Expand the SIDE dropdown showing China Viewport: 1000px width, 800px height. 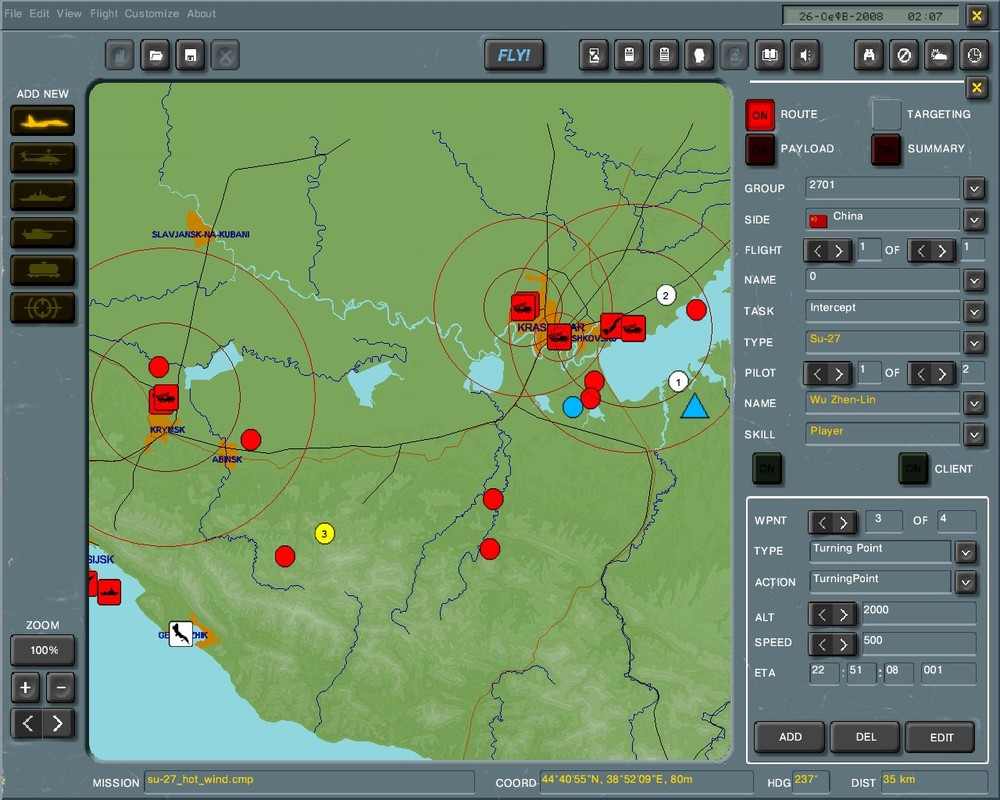tap(974, 219)
